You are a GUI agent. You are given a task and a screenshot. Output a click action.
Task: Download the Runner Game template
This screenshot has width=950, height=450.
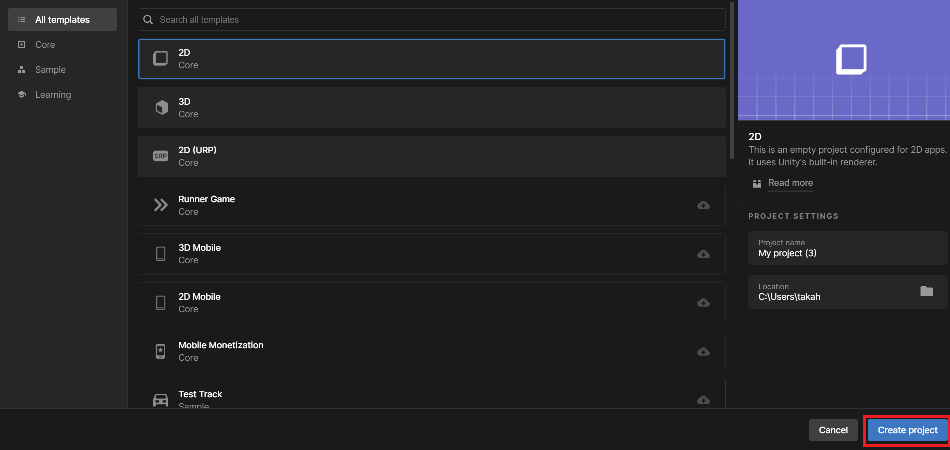point(703,205)
